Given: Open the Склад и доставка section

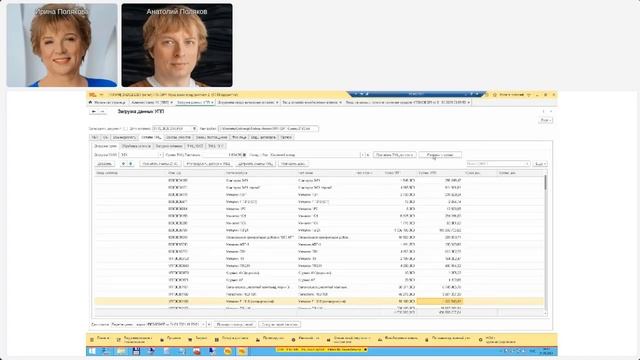Looking at the screenshot, I should pyautogui.click(x=231, y=339).
